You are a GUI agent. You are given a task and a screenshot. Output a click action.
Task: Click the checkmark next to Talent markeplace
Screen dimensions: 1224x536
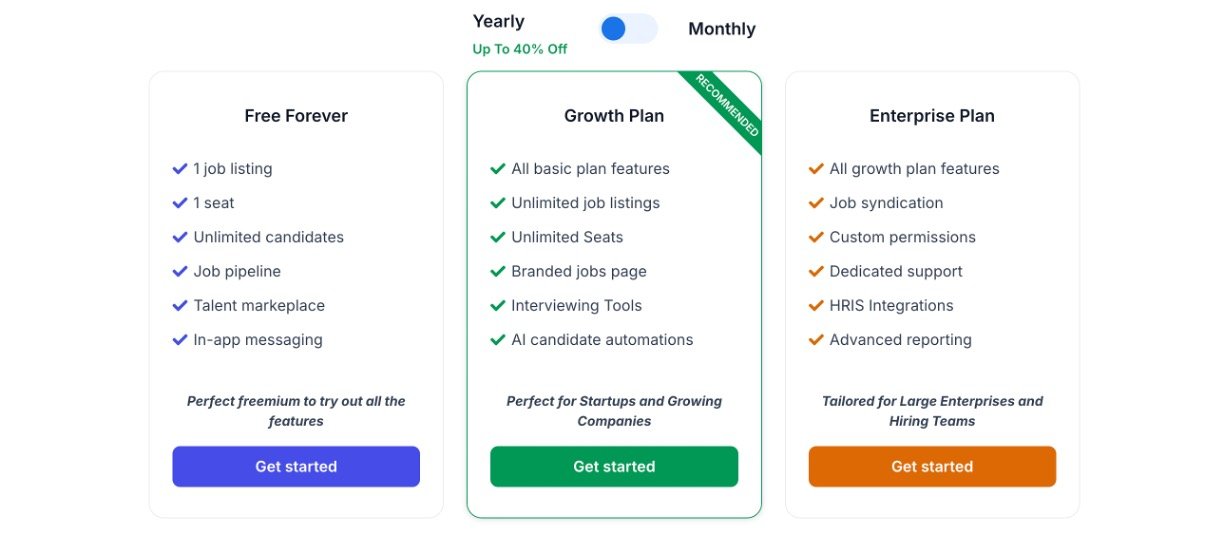(180, 306)
